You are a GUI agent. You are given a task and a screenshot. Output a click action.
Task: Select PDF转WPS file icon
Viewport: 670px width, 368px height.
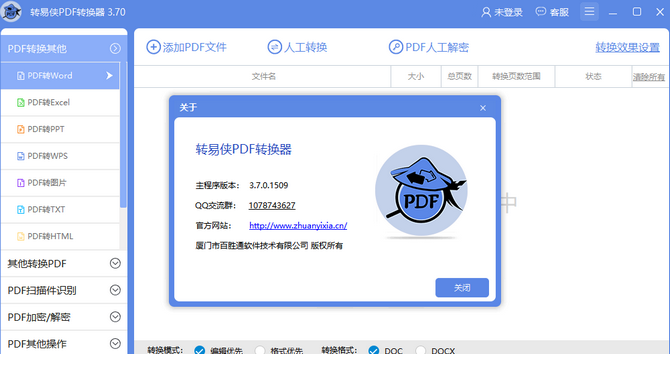coord(21,156)
